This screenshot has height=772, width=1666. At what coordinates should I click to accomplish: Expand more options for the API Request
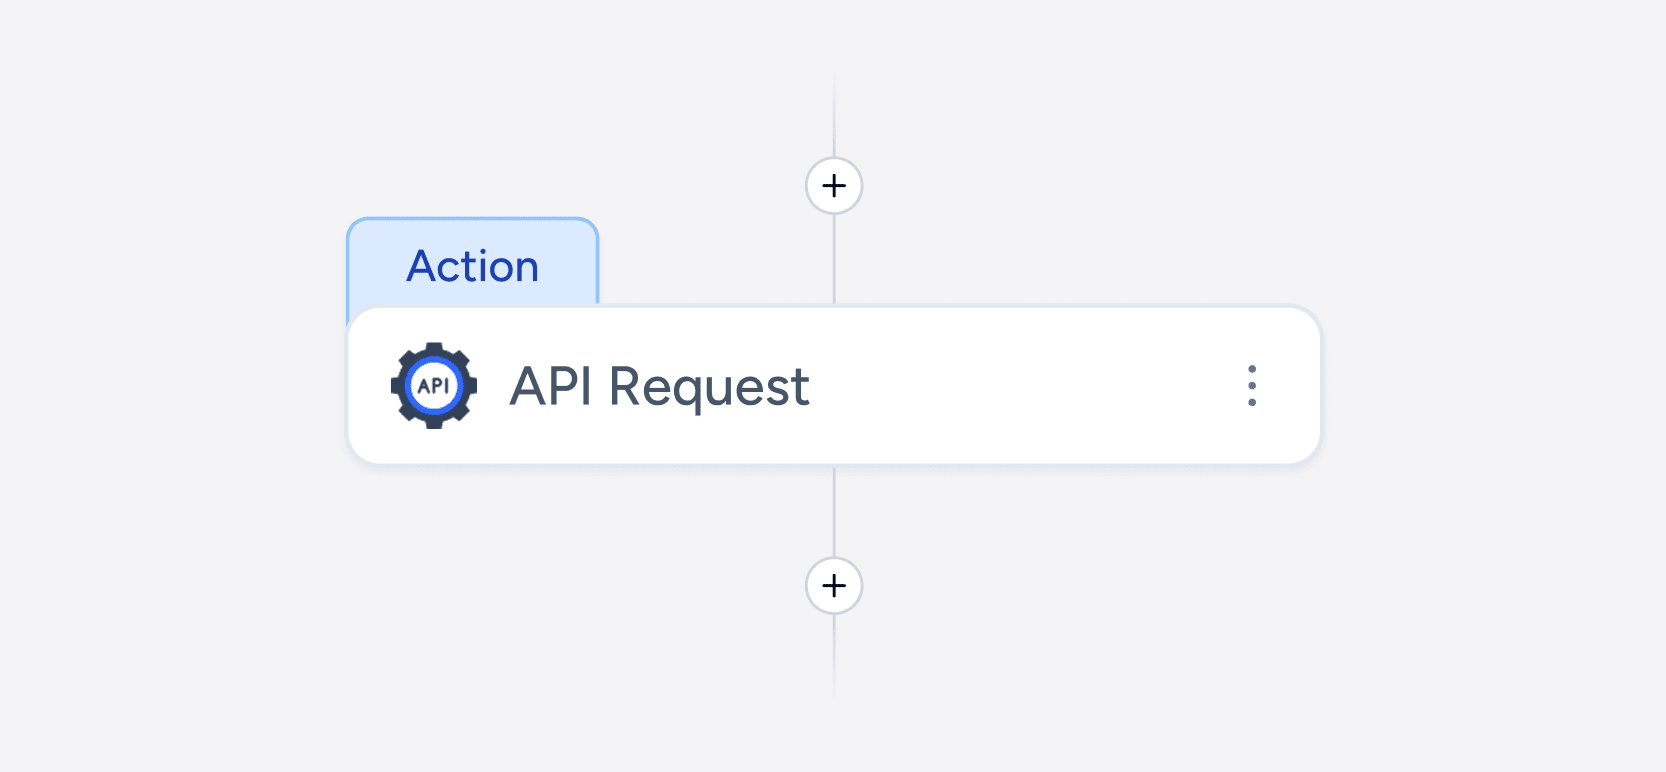click(1251, 386)
